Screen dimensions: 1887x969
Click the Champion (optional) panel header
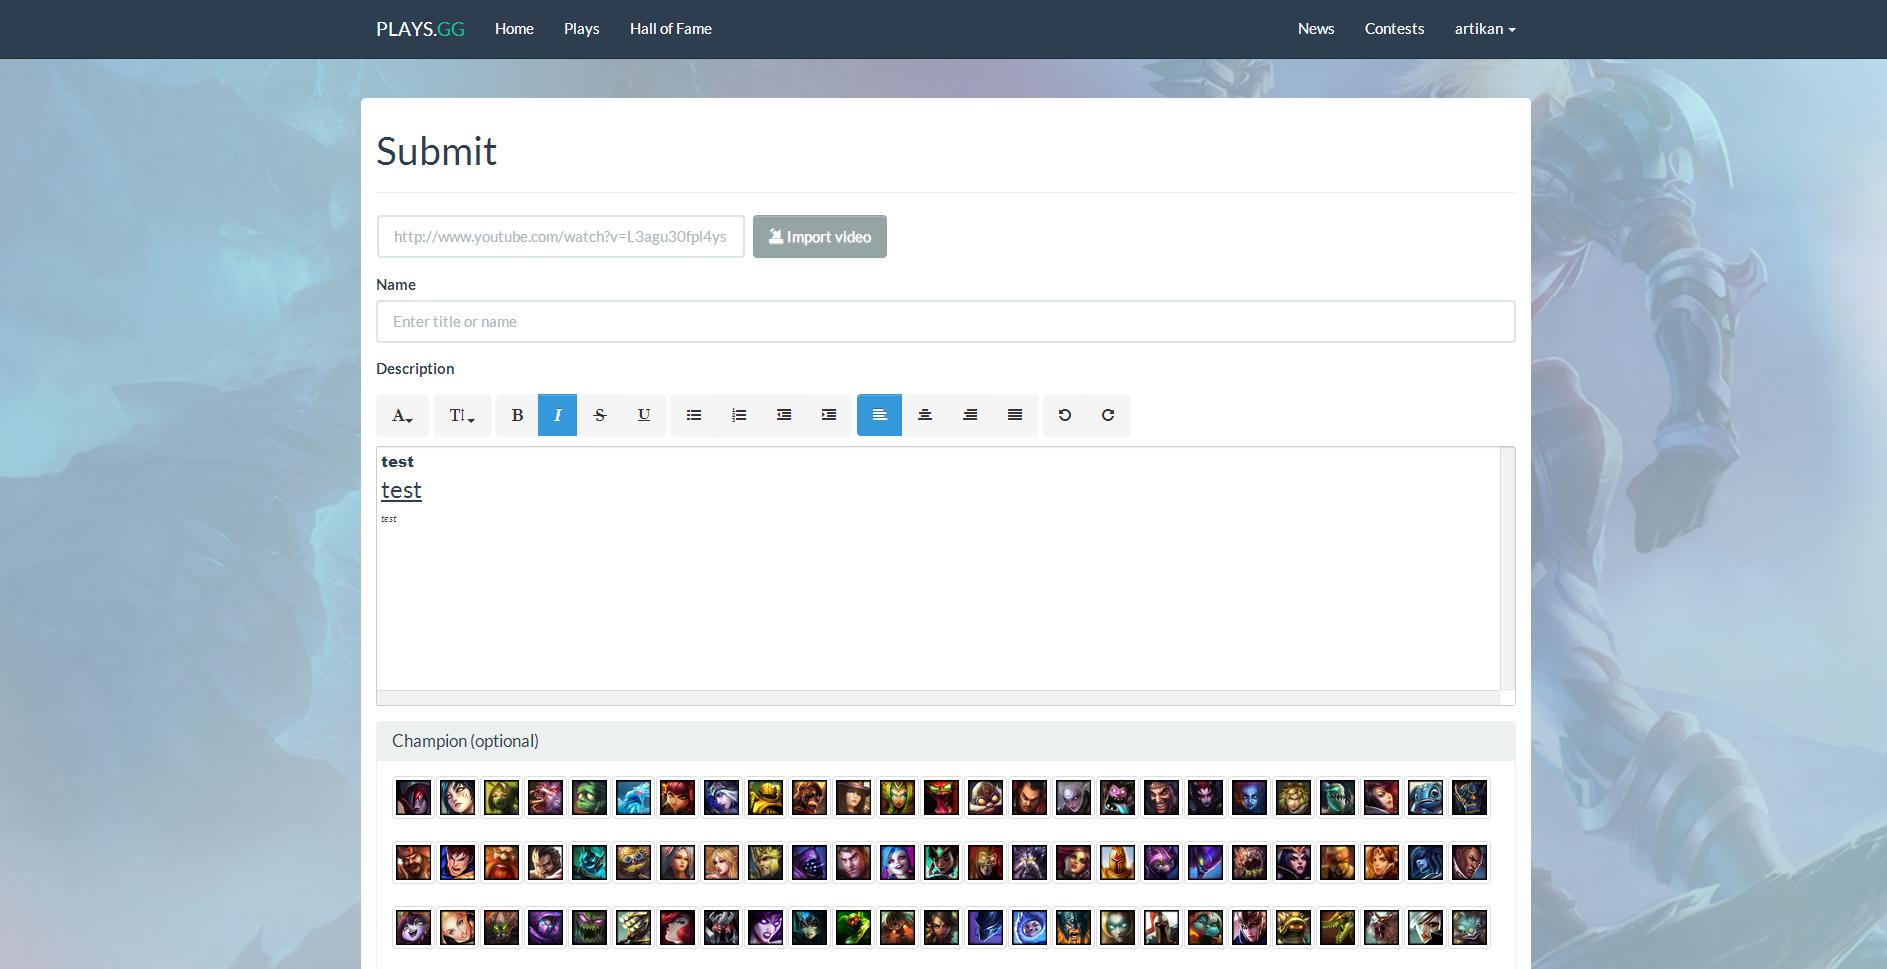tap(946, 741)
